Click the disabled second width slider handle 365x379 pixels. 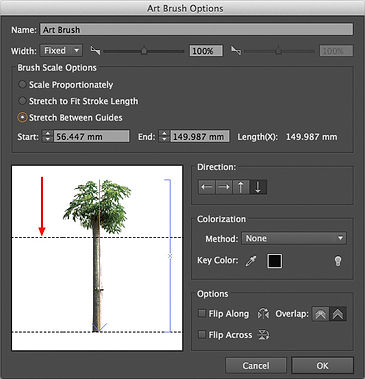(x=279, y=51)
